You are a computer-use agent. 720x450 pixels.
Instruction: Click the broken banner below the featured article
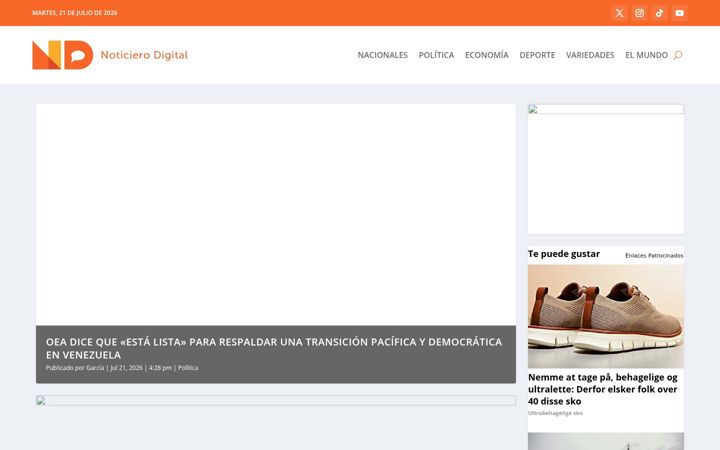(276, 400)
